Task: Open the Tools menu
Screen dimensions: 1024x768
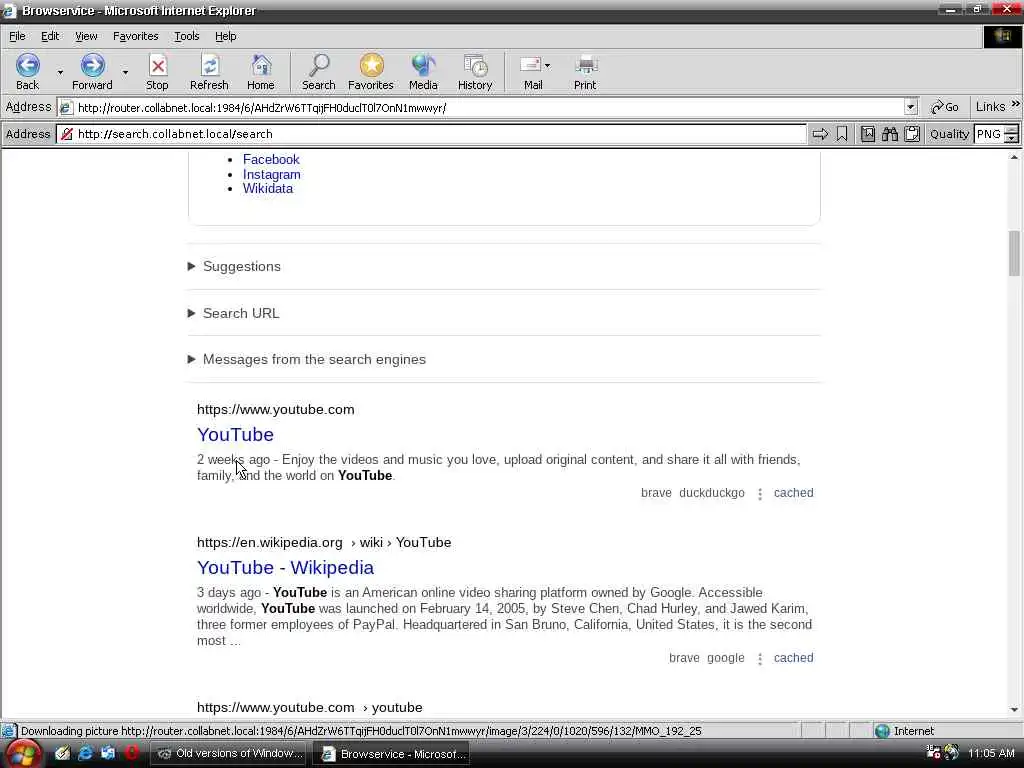Action: point(186,37)
